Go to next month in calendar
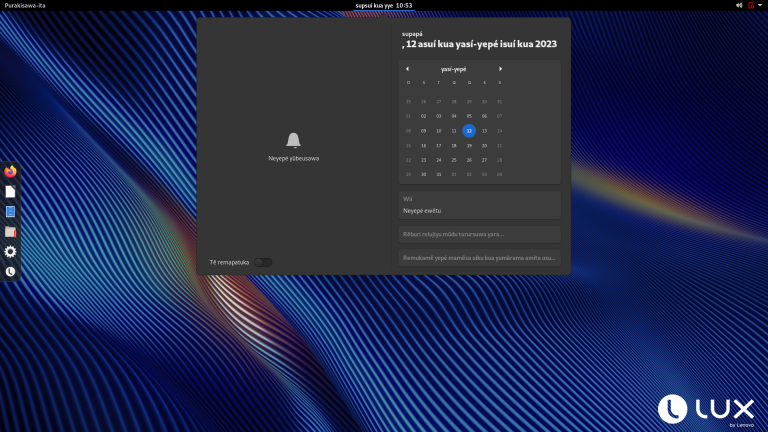This screenshot has height=432, width=768. click(500, 69)
